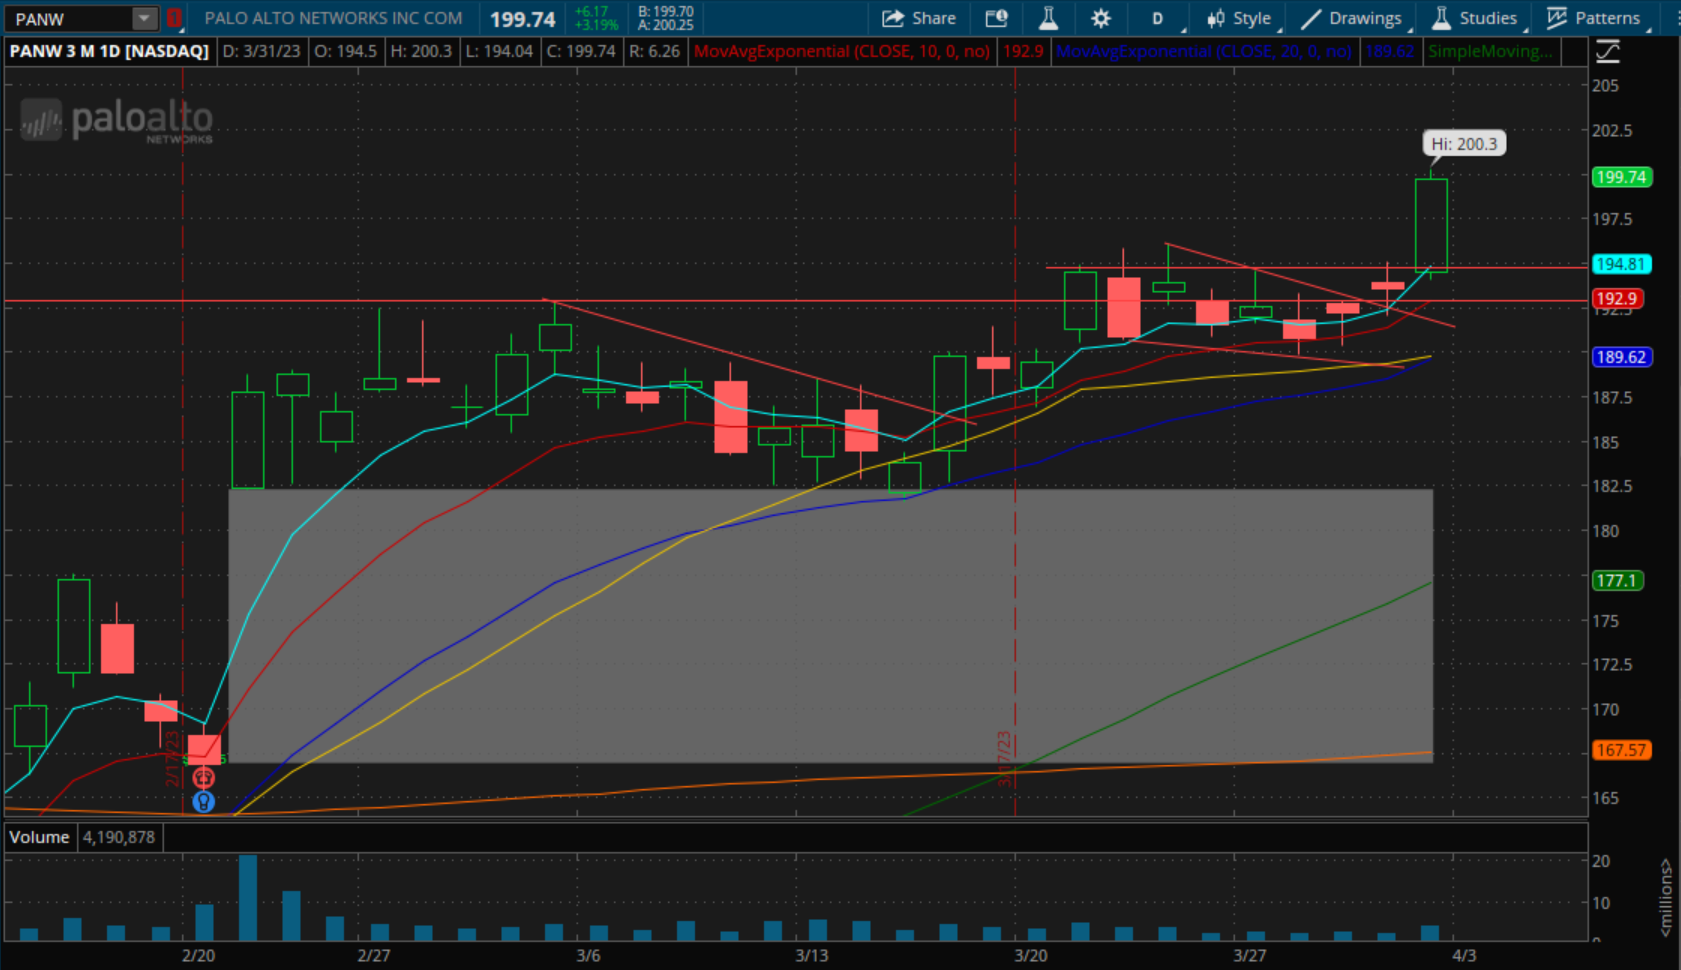The width and height of the screenshot is (1681, 970).
Task: Click the C: 199.74 close readout
Action: [x=581, y=51]
